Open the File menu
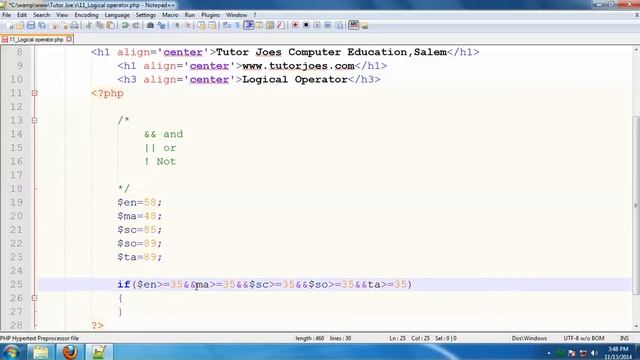This screenshot has height=360, width=640. [7, 15]
